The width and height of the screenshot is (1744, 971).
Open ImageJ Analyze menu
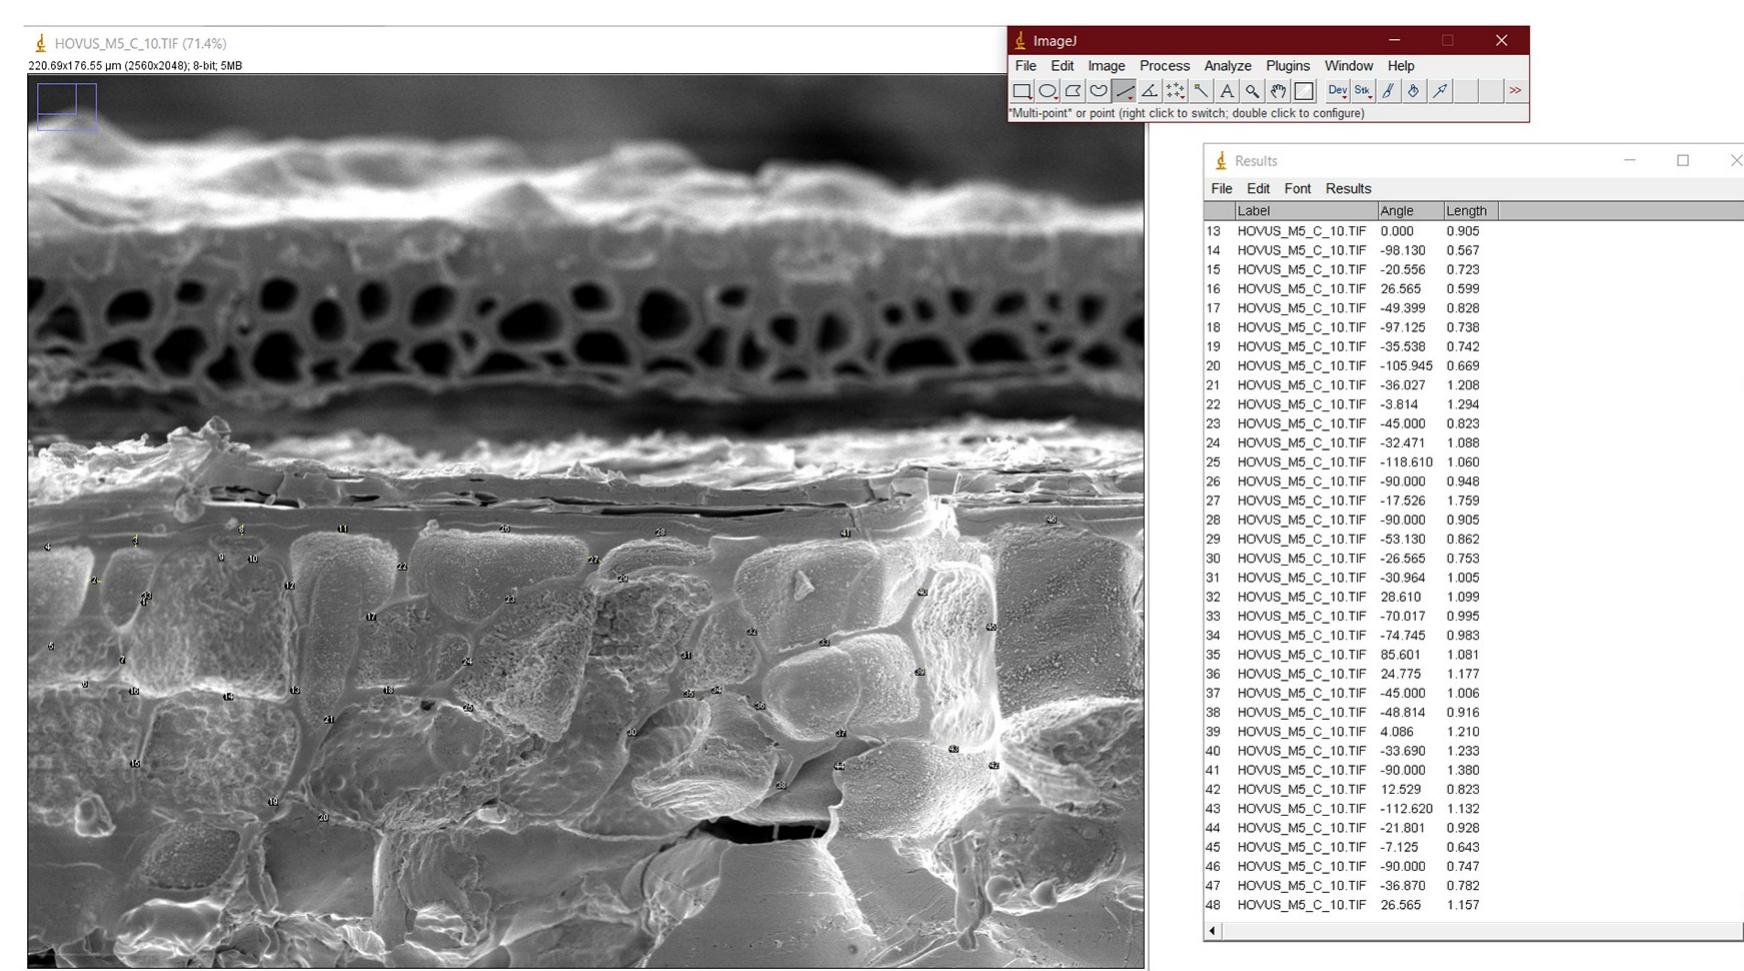[x=1228, y=66]
